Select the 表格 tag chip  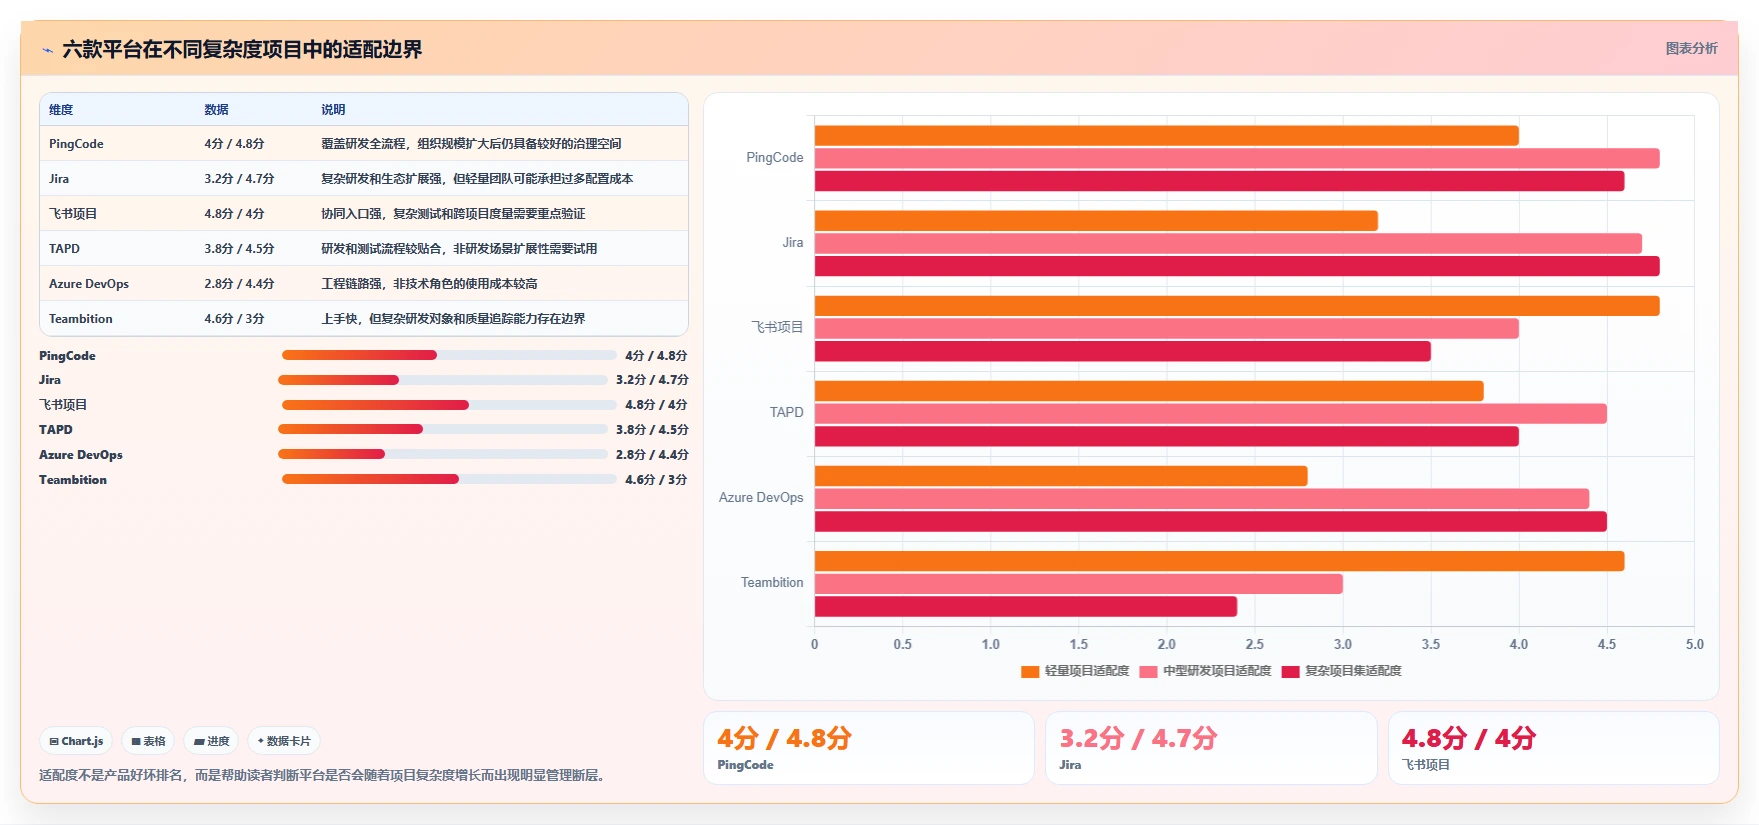point(148,741)
